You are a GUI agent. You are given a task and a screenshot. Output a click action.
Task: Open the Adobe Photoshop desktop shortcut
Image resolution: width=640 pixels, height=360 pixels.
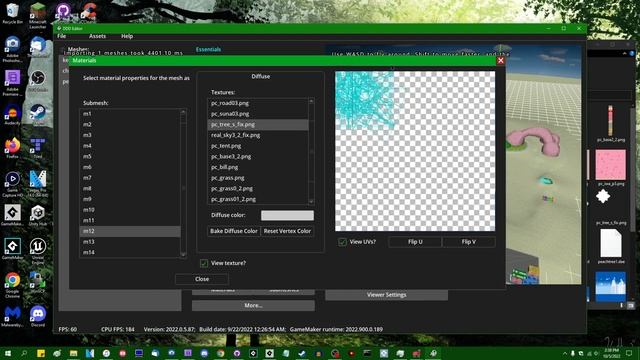coord(12,49)
